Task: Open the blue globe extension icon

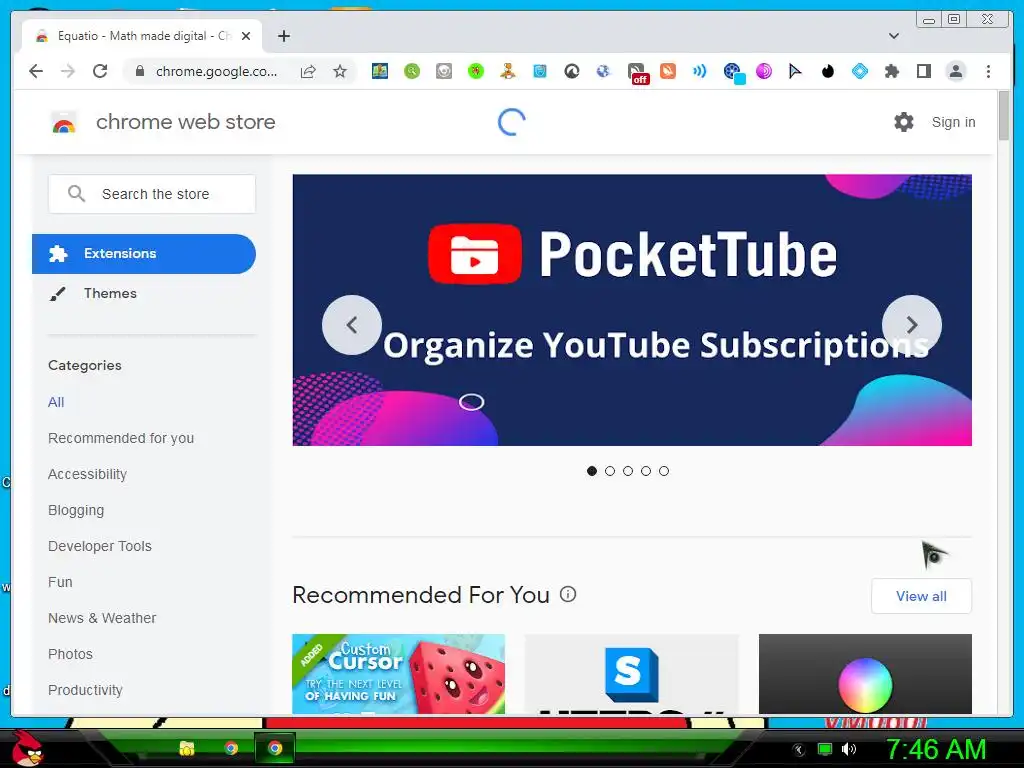Action: coord(603,71)
